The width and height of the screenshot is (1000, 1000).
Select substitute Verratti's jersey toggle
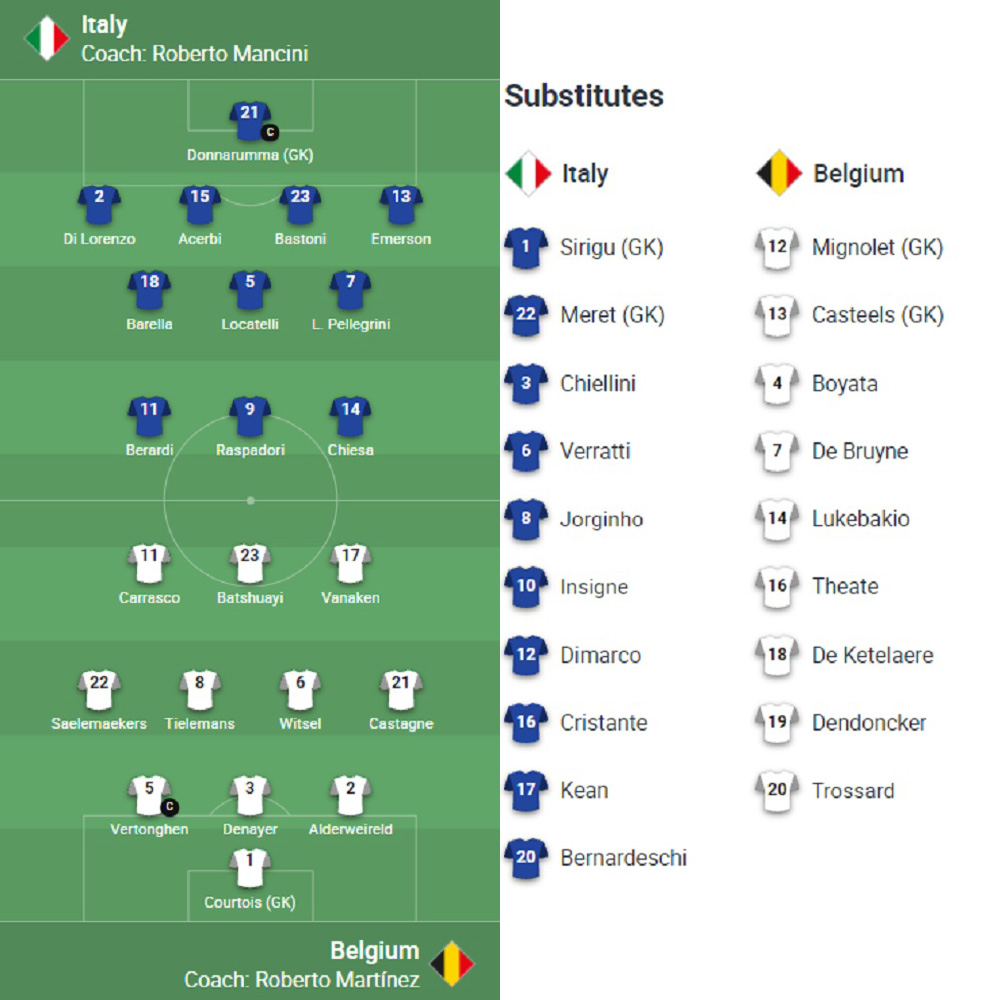click(x=525, y=451)
